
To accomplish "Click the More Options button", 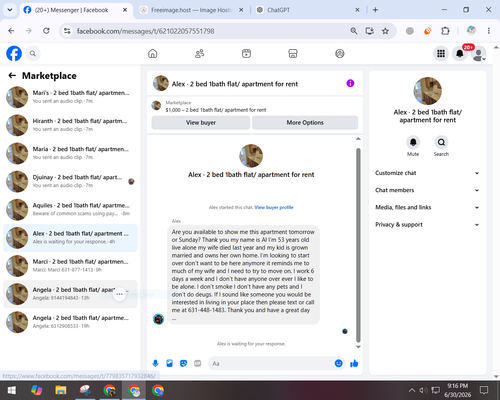I will tap(305, 123).
